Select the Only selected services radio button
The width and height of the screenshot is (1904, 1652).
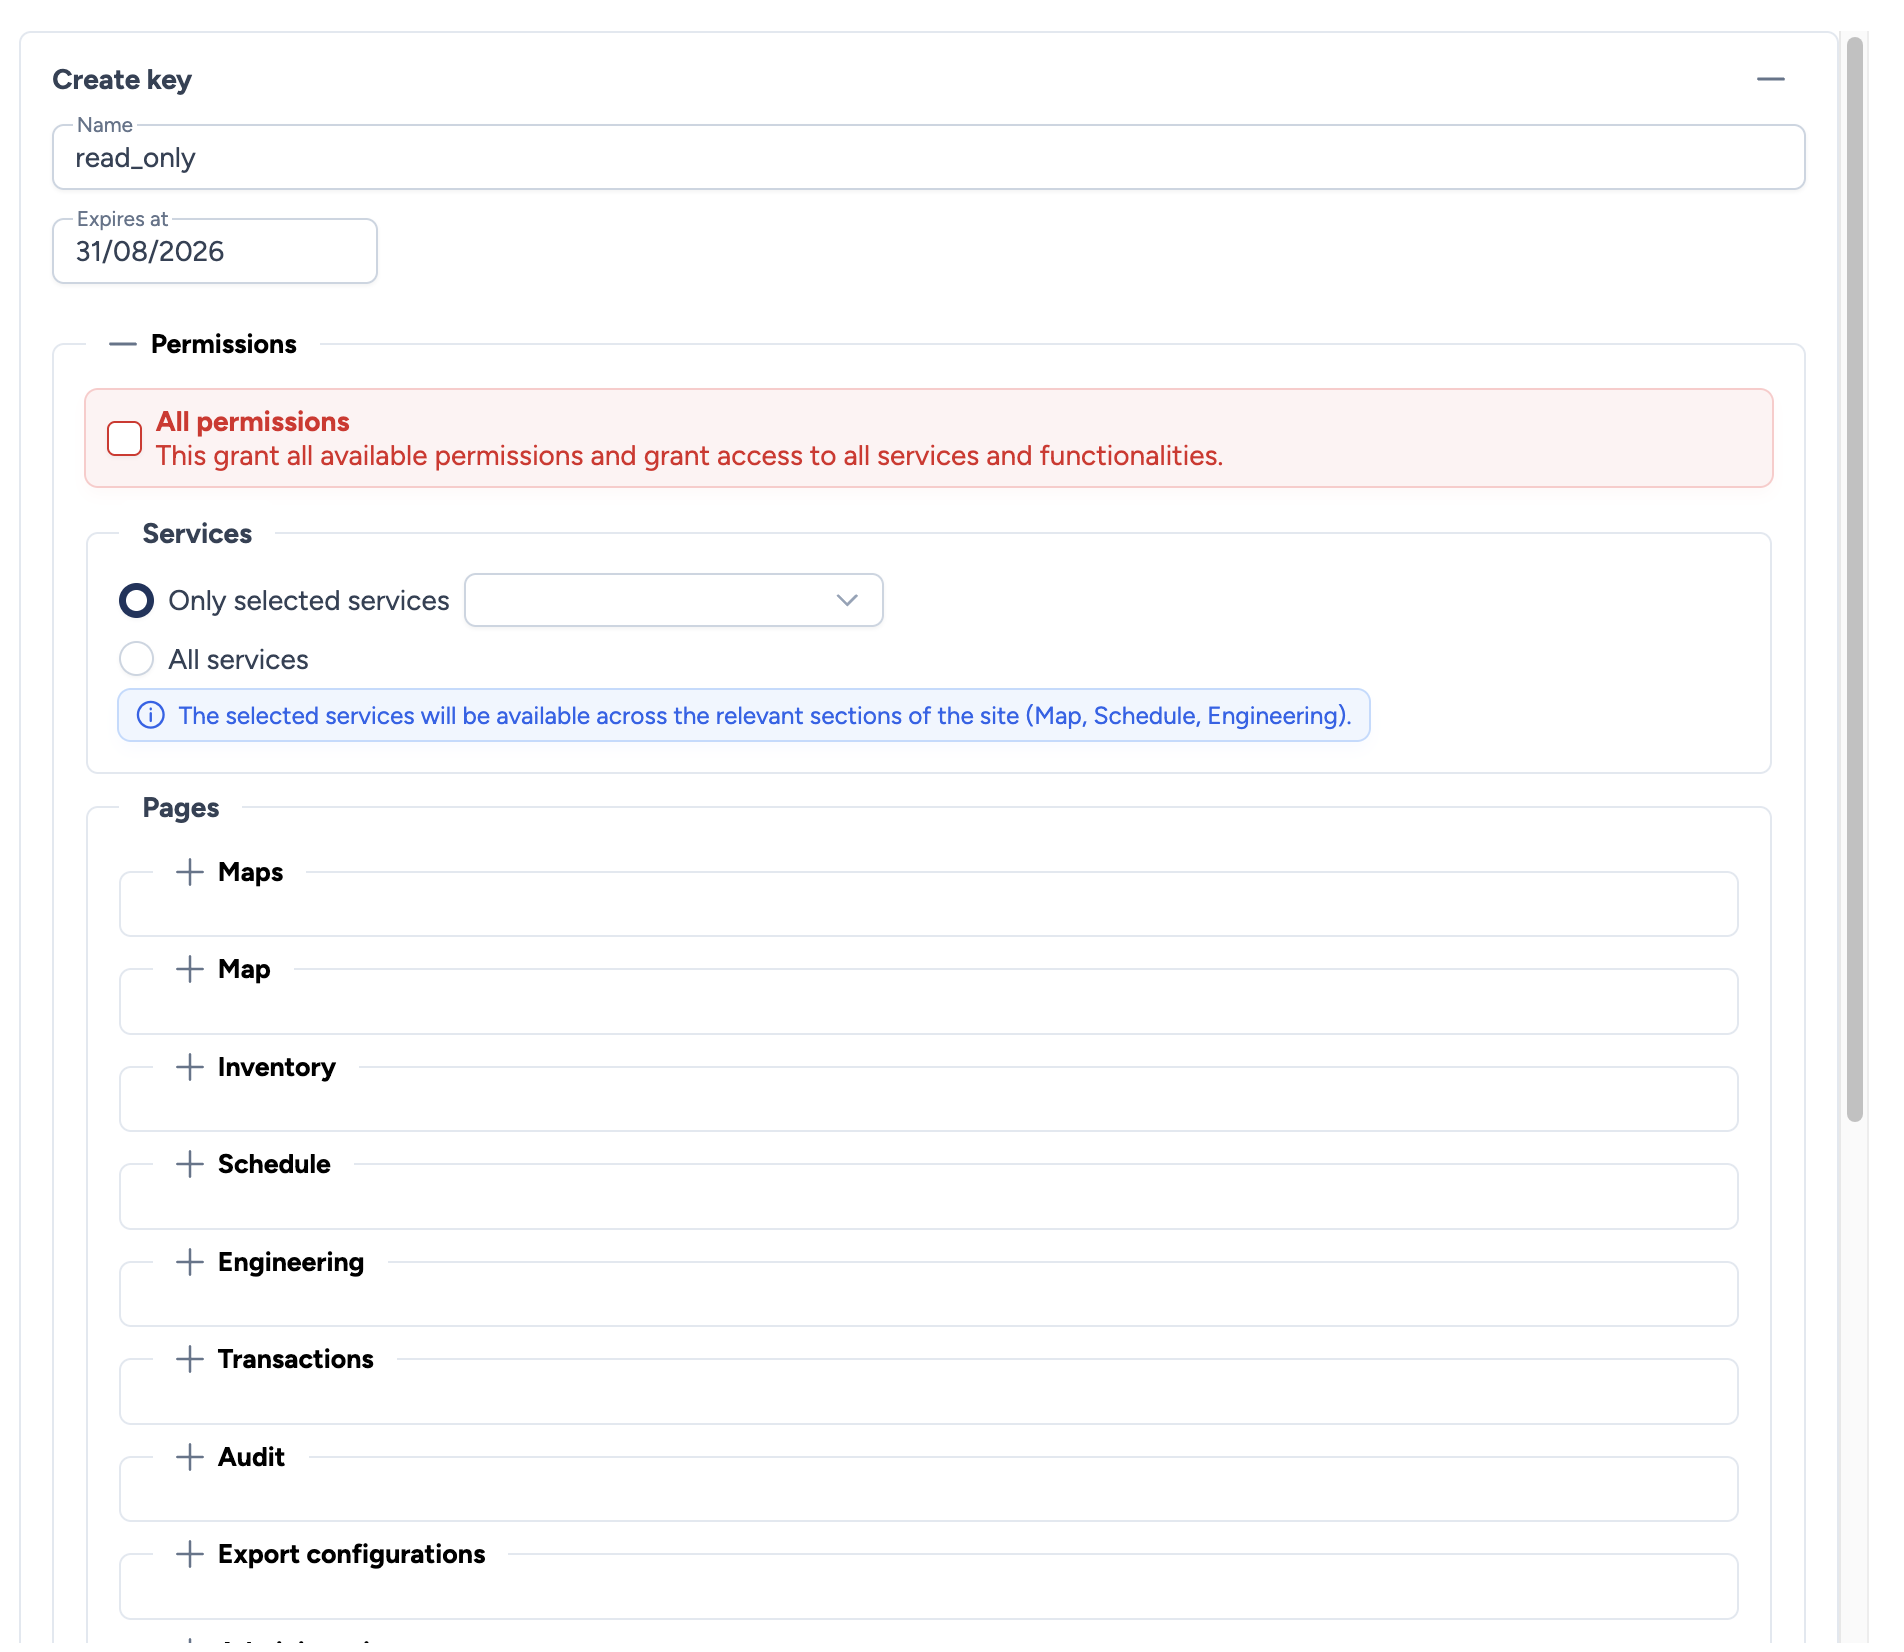click(x=137, y=600)
